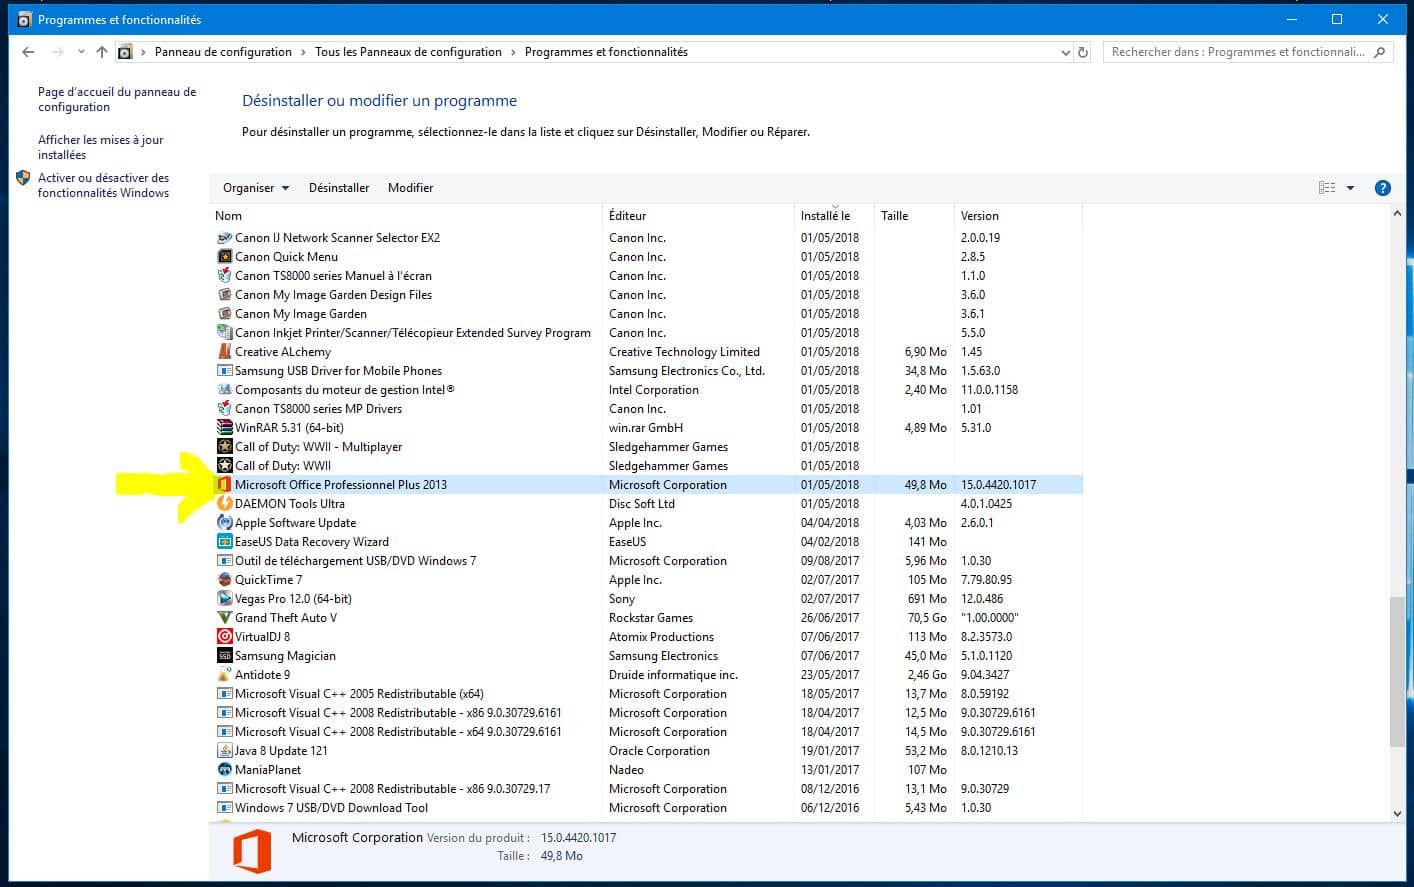Image resolution: width=1414 pixels, height=887 pixels.
Task: Select the Éditeur column header
Action: pos(627,215)
